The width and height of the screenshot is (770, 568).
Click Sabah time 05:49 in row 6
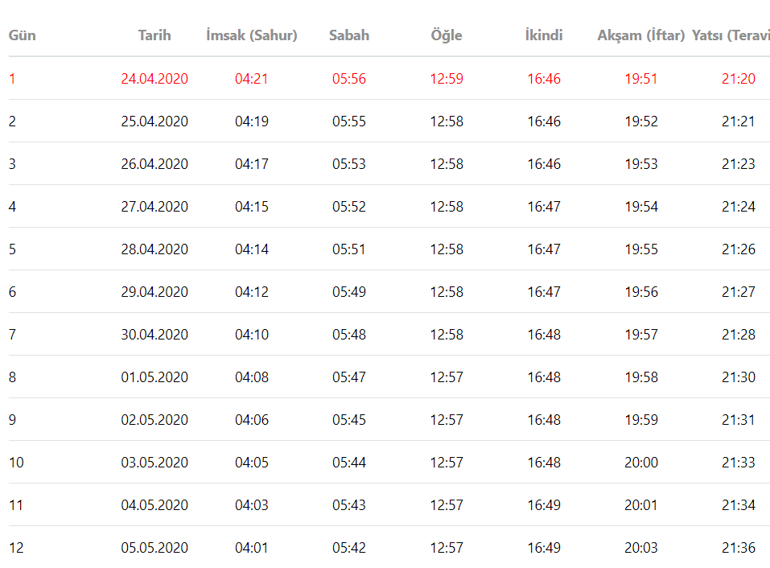pos(349,292)
